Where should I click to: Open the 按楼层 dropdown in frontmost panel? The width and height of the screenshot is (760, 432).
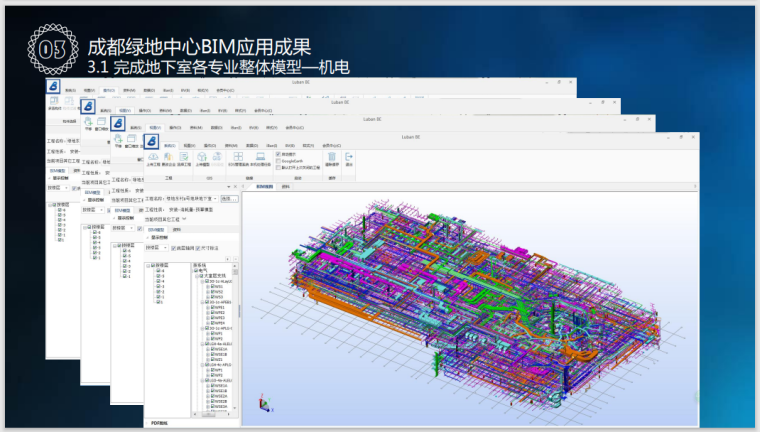click(x=159, y=247)
